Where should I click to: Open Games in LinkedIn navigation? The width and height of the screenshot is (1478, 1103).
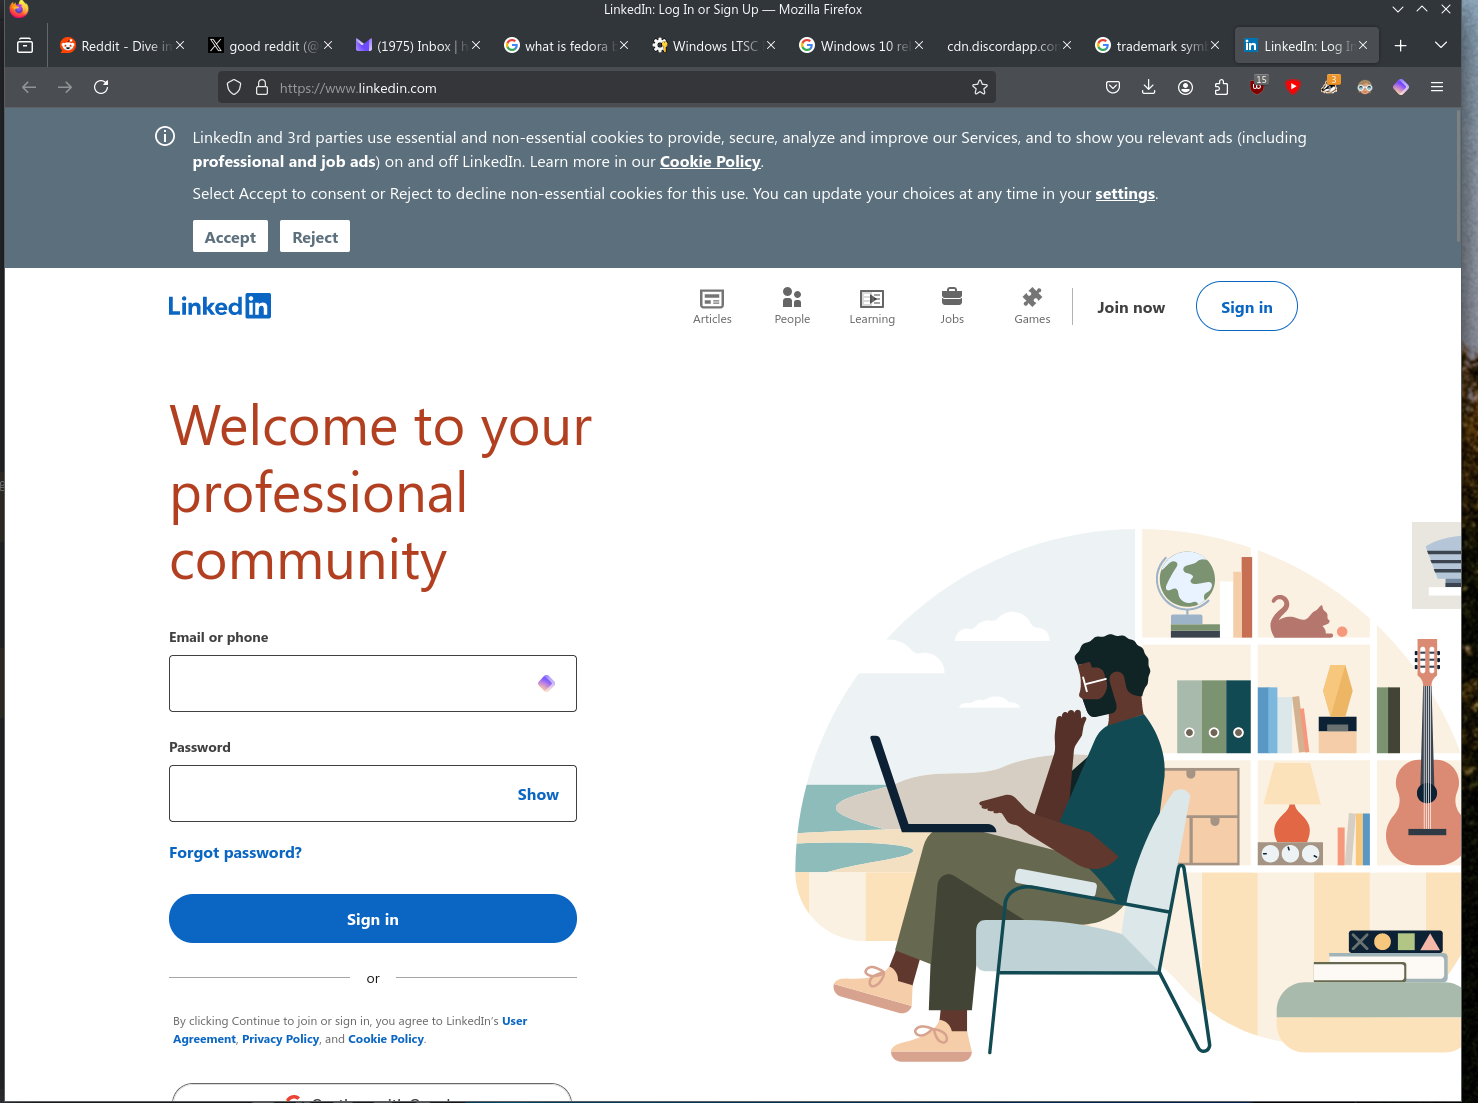tap(1032, 306)
